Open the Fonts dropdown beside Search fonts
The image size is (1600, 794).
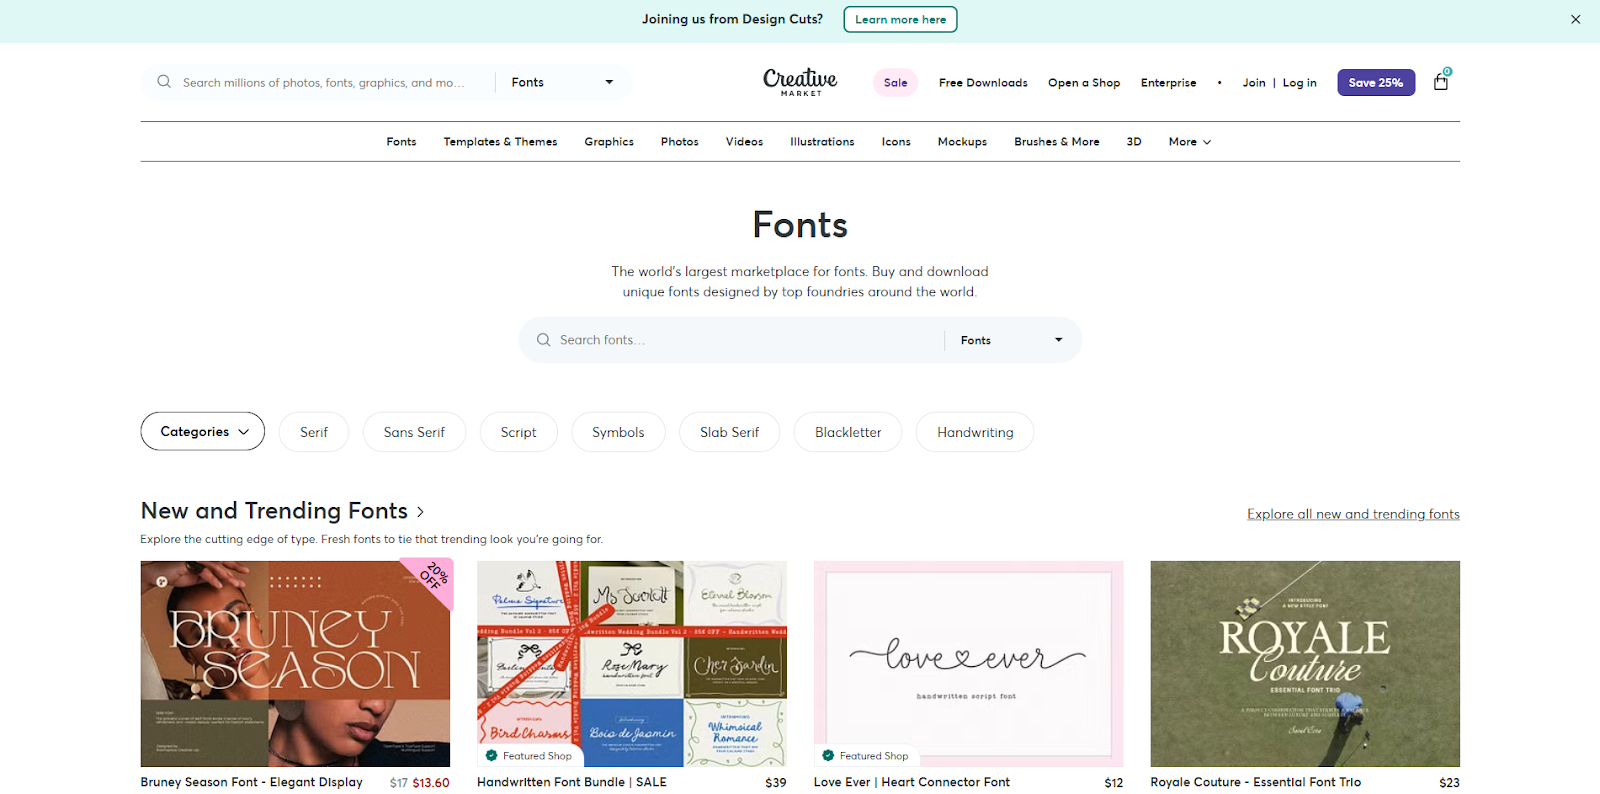tap(1012, 340)
